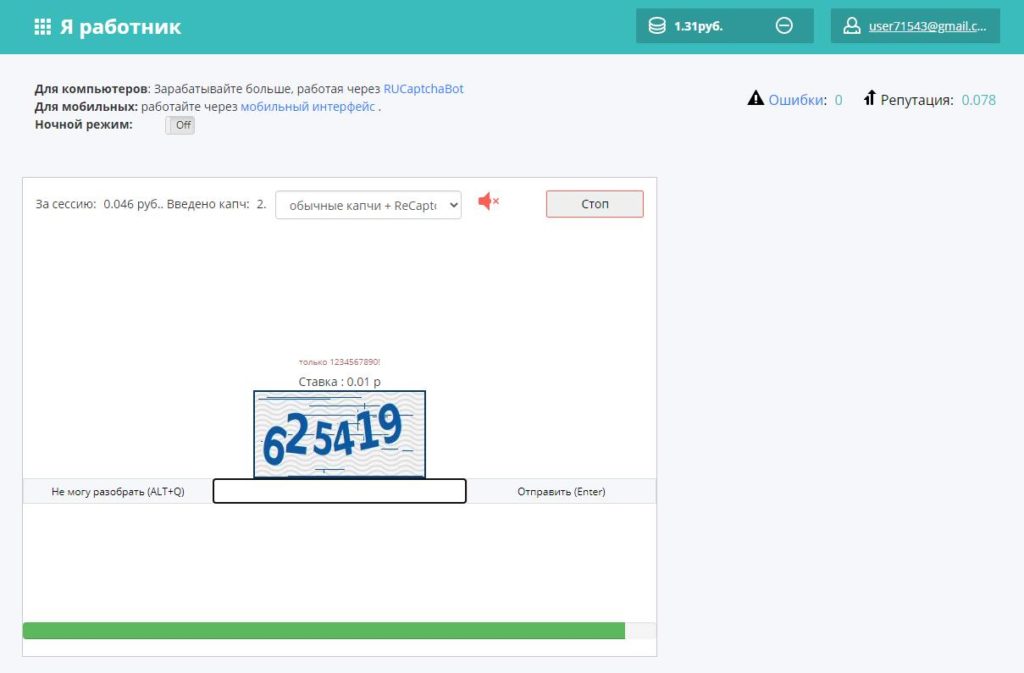Click the reputation value 0.078

pos(978,100)
